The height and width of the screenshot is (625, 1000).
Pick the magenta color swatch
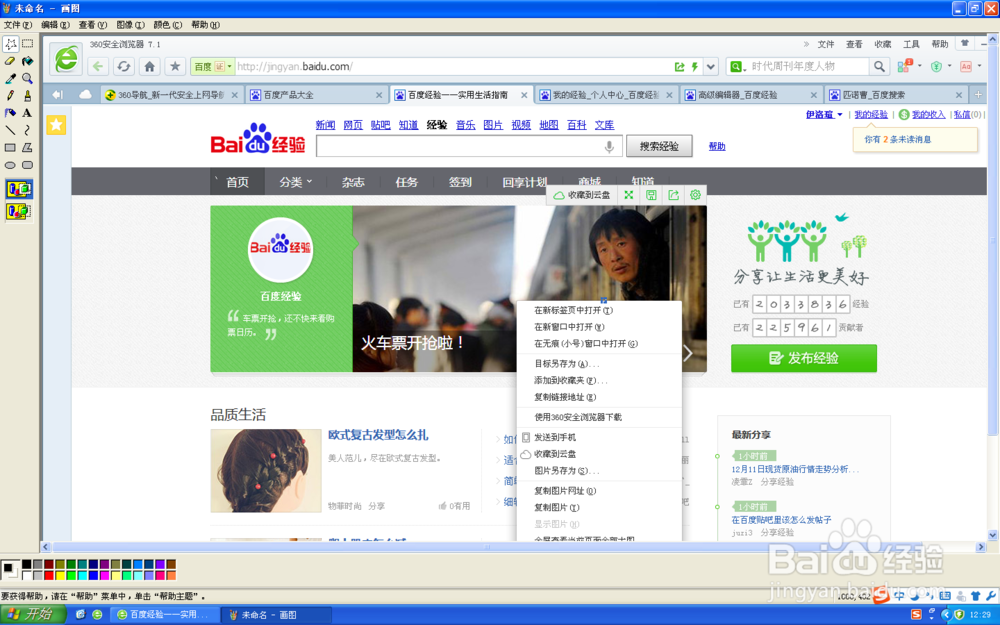[x=104, y=575]
